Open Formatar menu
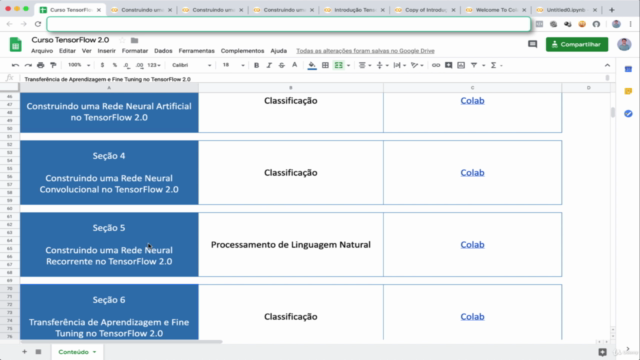 click(x=135, y=51)
